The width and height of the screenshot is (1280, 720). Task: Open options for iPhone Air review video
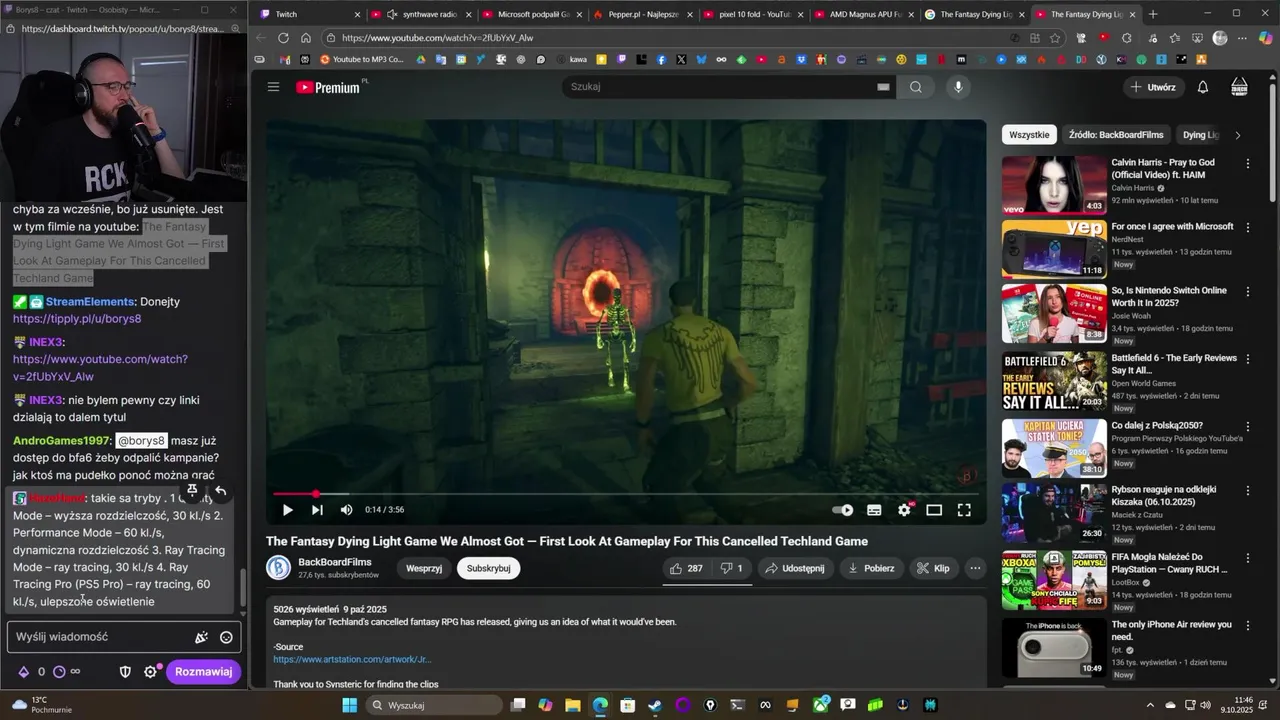tap(1247, 625)
